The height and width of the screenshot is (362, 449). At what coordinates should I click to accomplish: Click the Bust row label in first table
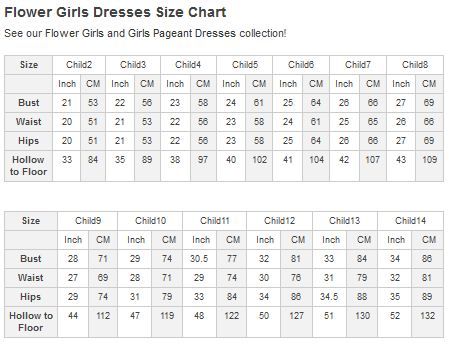coord(29,103)
